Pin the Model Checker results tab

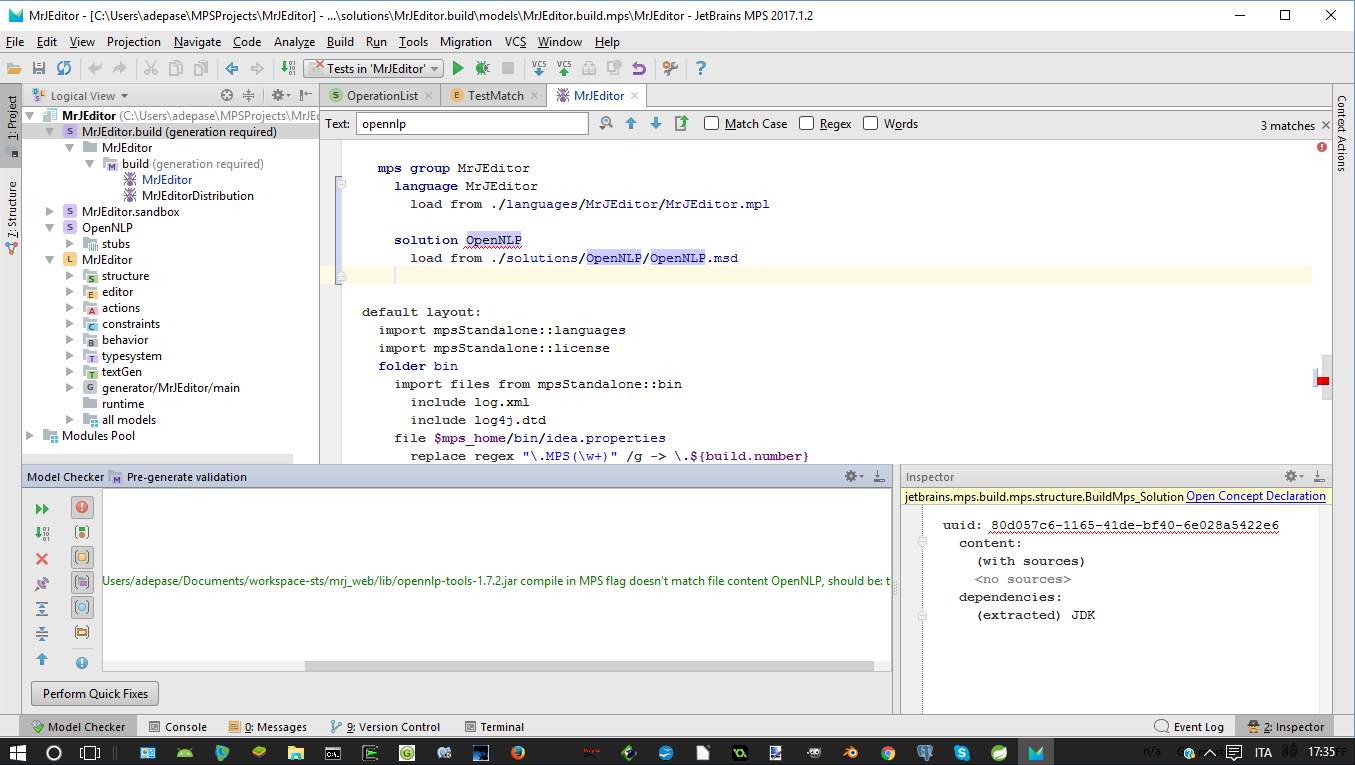coord(42,583)
